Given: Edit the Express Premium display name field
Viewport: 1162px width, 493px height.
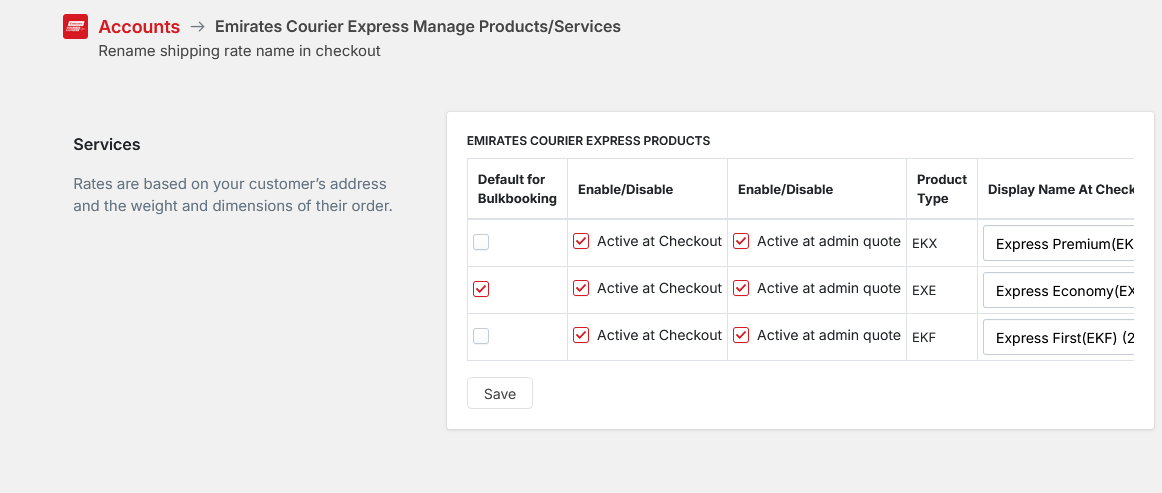Looking at the screenshot, I should (x=1060, y=244).
